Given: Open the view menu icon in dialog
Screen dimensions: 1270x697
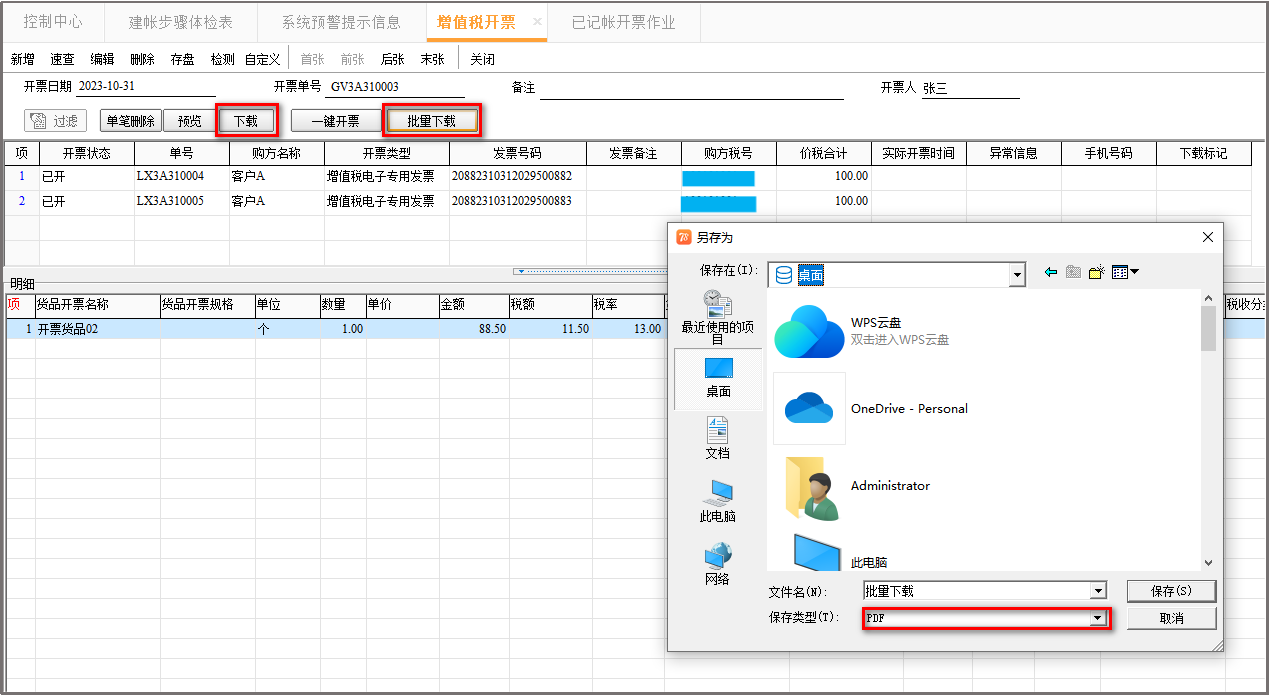Looking at the screenshot, I should pos(1126,272).
